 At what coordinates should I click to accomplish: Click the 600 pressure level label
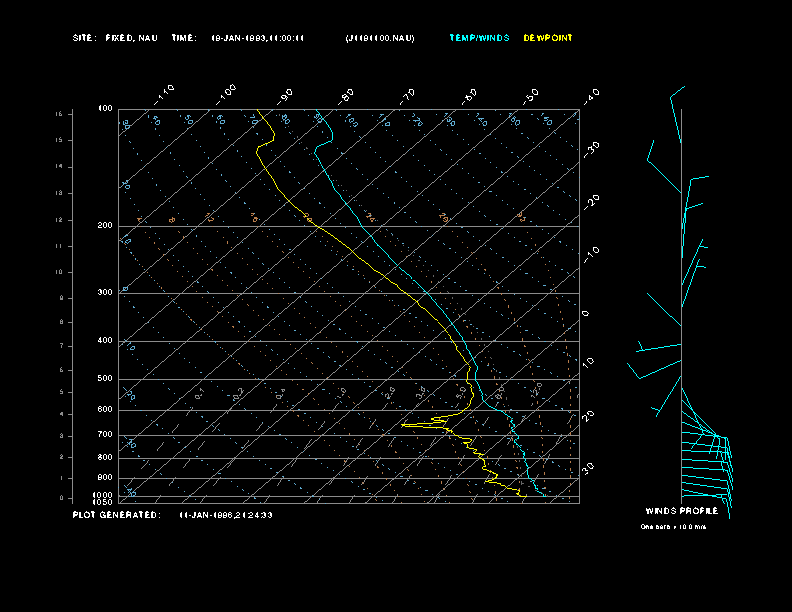click(x=105, y=410)
